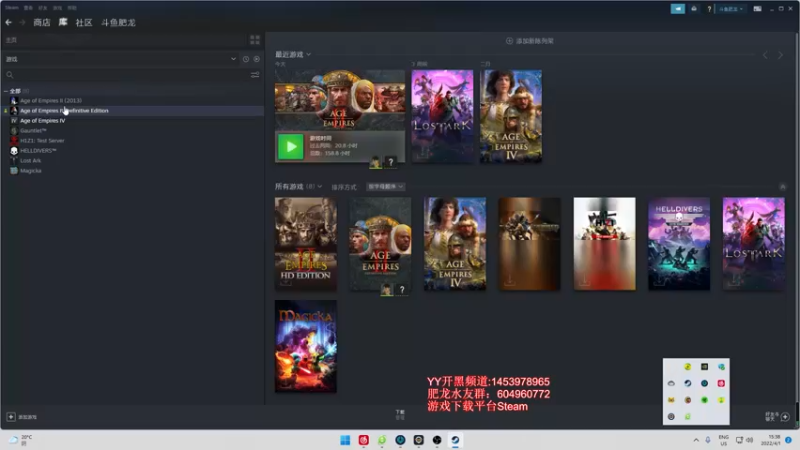This screenshot has width=800, height=450.
Task: Select Magicka in the game list
Action: tap(30, 170)
